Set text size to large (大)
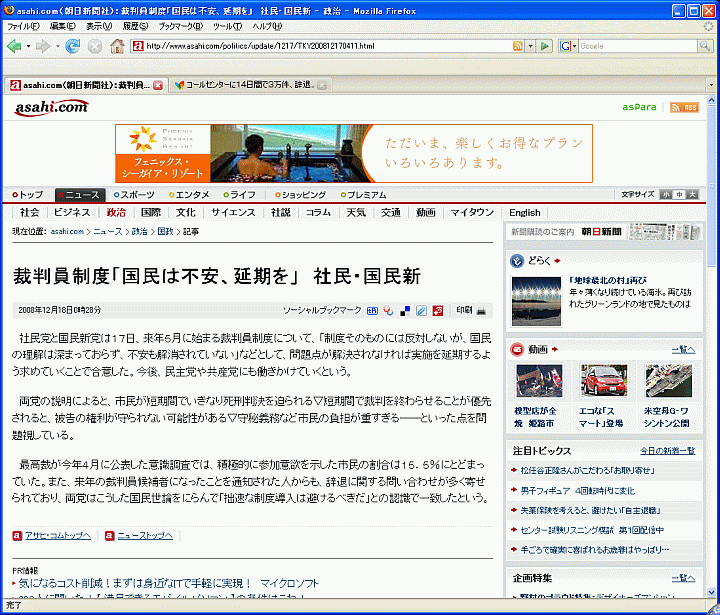 (x=692, y=195)
